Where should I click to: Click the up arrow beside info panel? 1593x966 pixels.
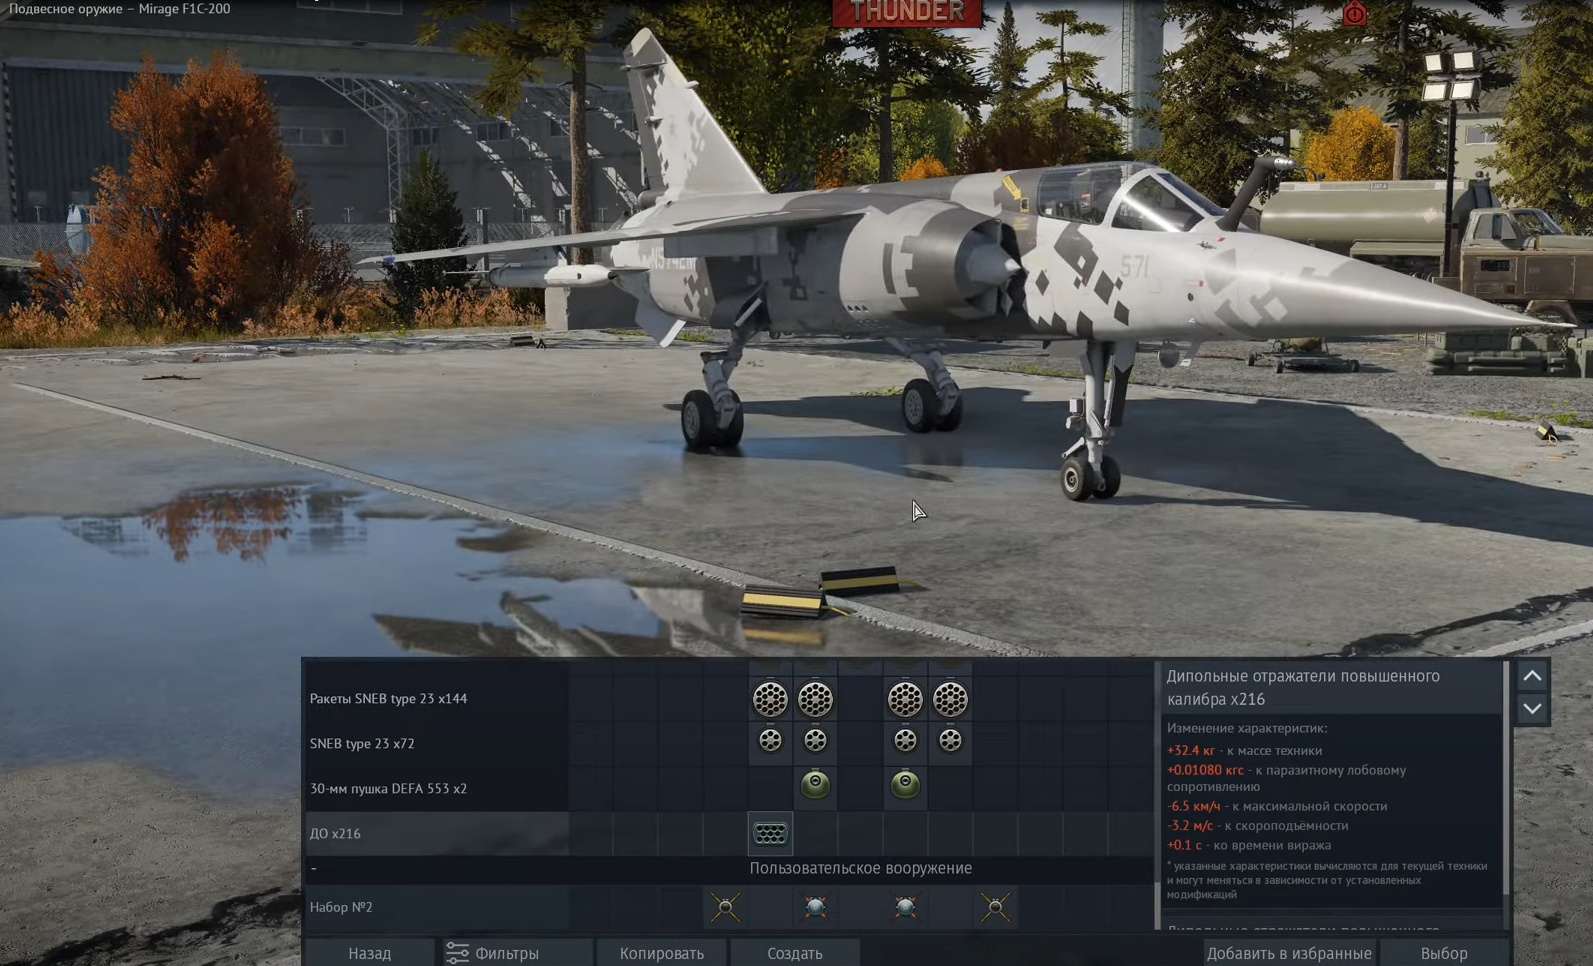point(1532,676)
